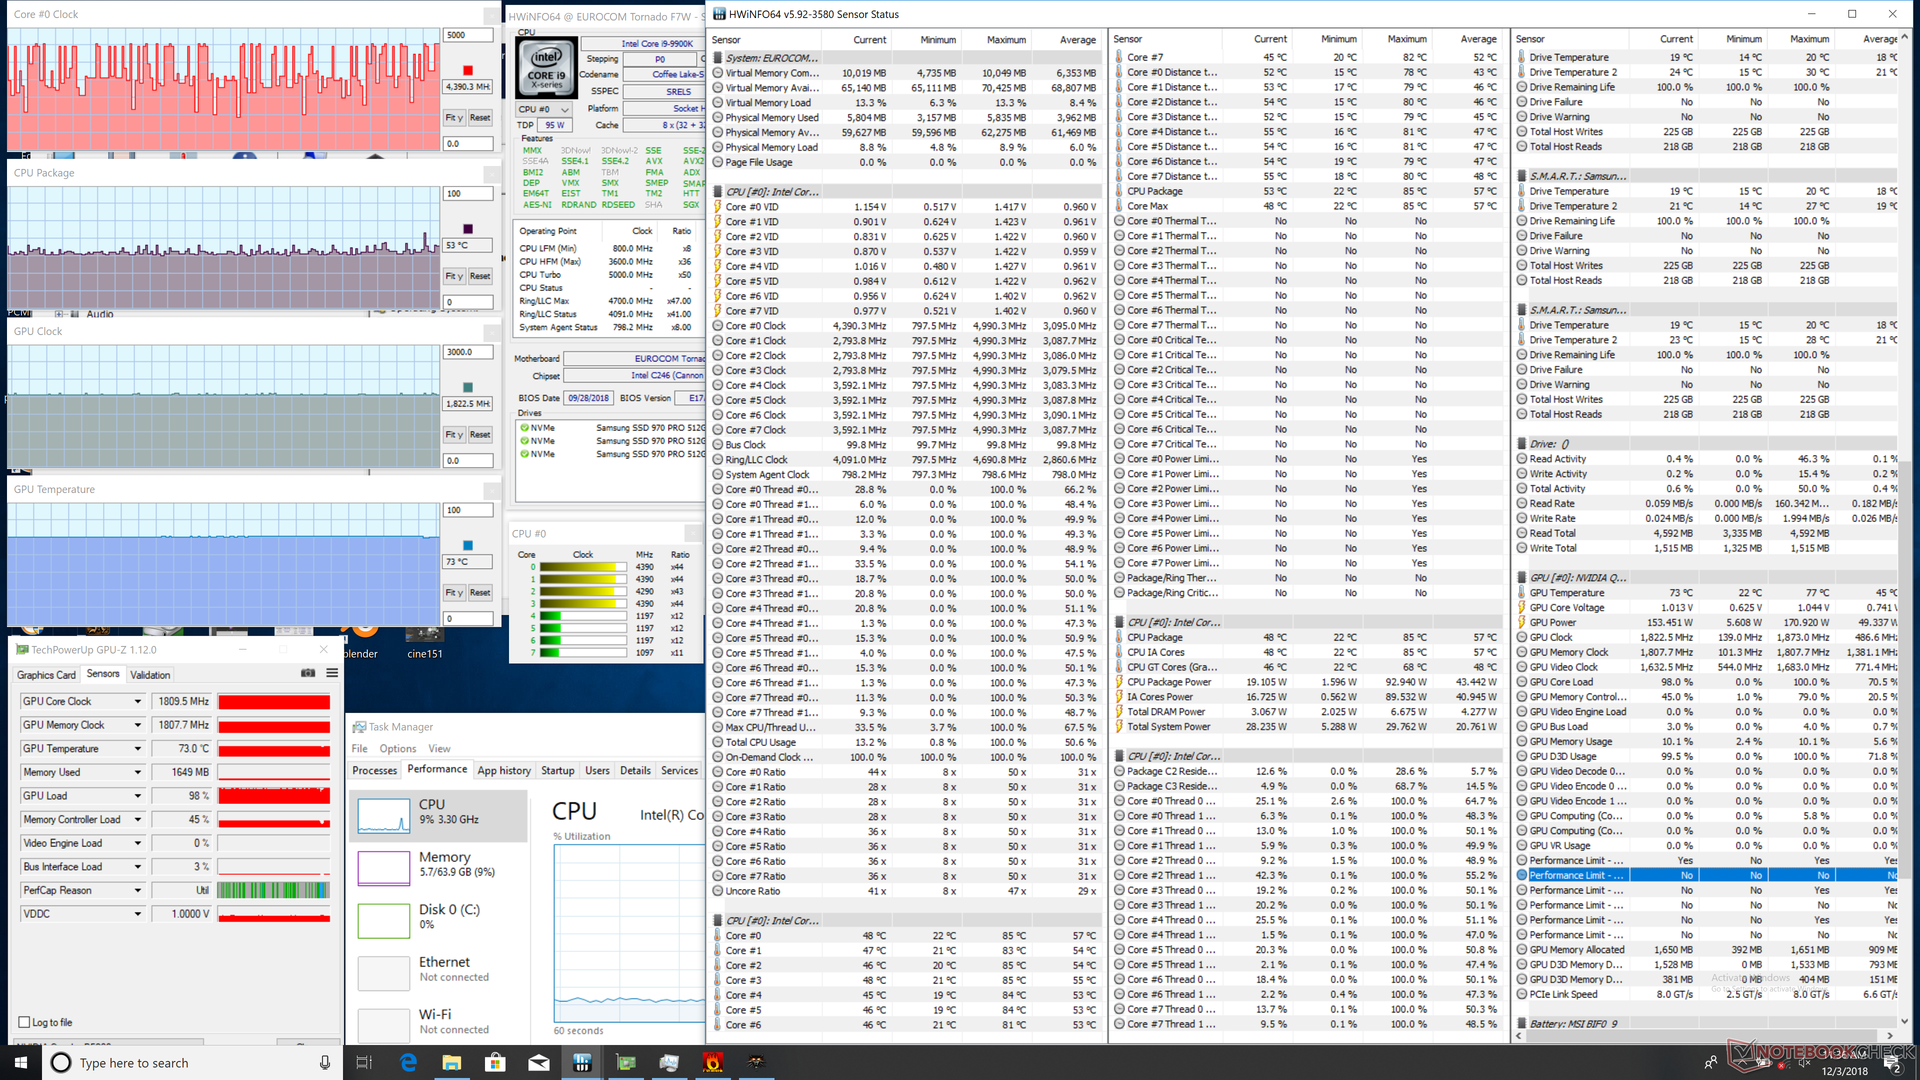Launch Microsoft Edge from the taskbar
Image resolution: width=1920 pixels, height=1080 pixels.
pos(408,1062)
